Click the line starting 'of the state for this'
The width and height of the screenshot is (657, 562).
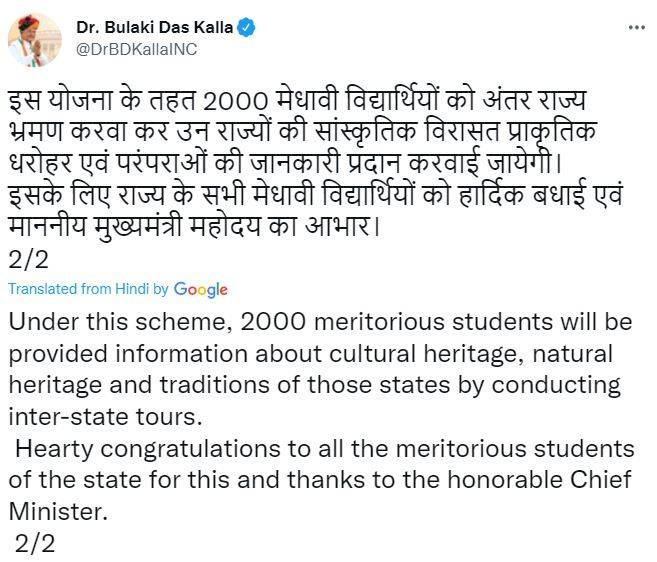pos(320,480)
